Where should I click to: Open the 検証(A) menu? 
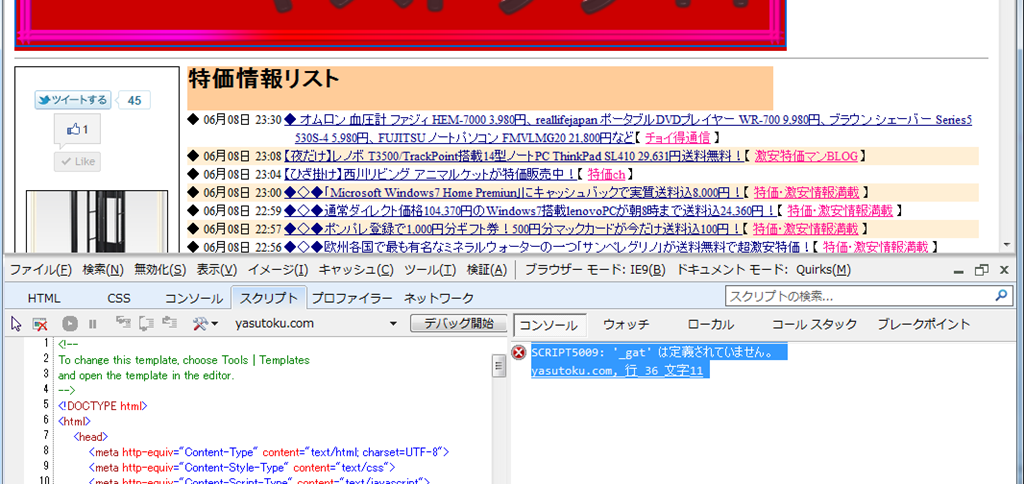click(x=487, y=270)
